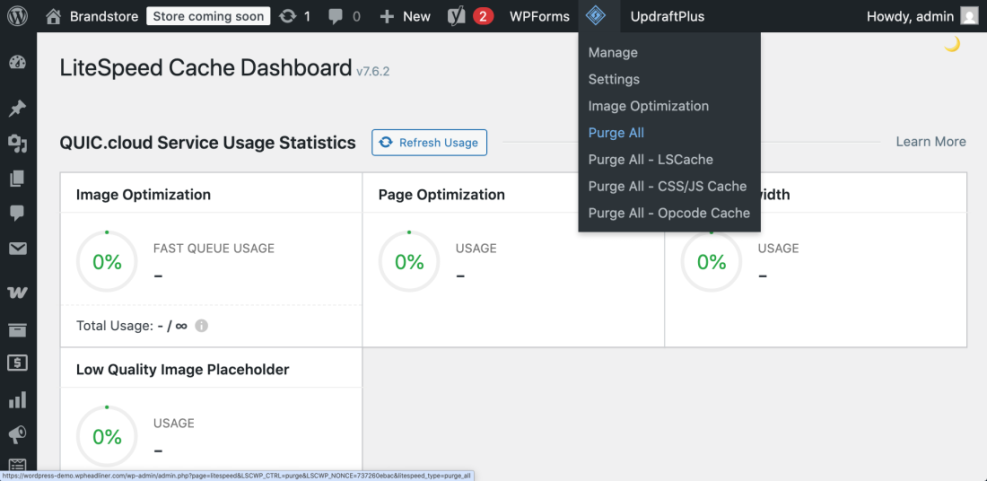Image resolution: width=987 pixels, height=481 pixels.
Task: Open the Media sidebar icon
Action: [18, 144]
